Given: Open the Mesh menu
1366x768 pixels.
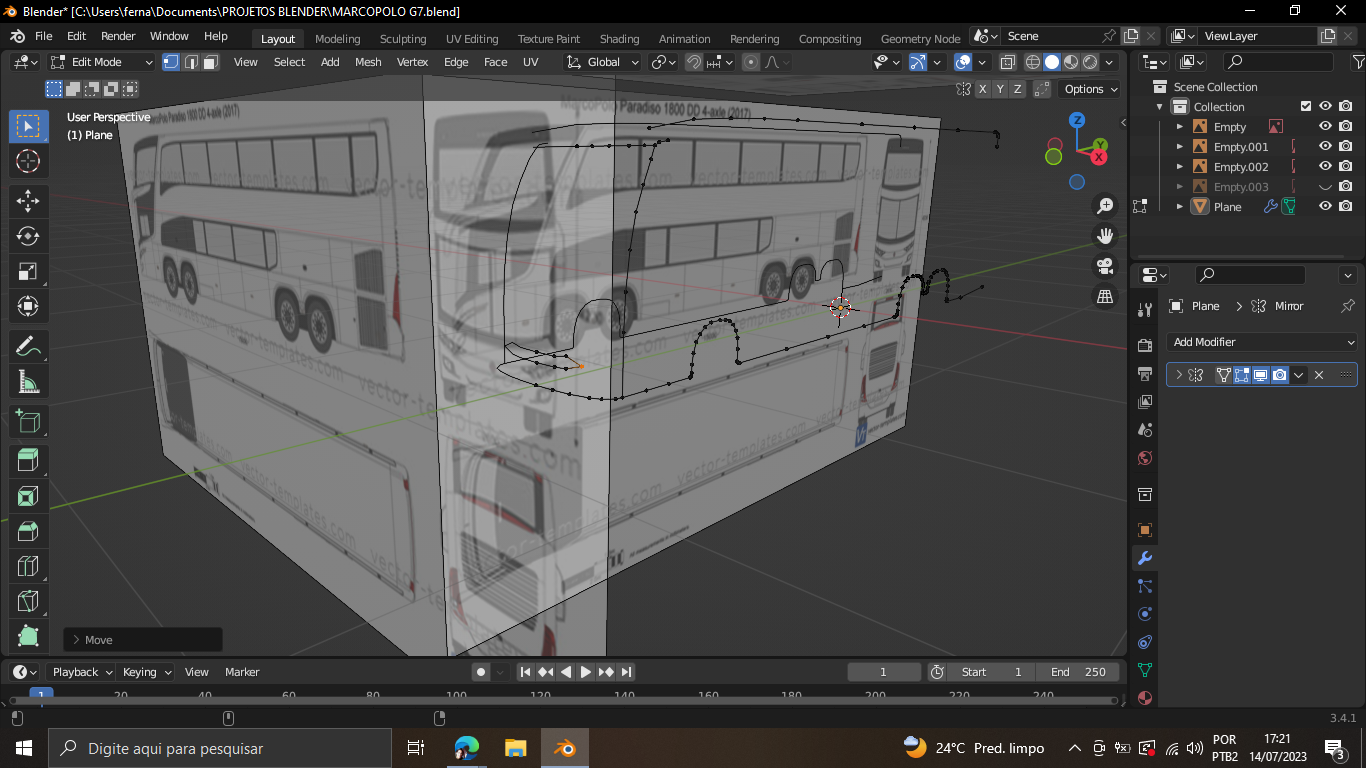Looking at the screenshot, I should [368, 62].
